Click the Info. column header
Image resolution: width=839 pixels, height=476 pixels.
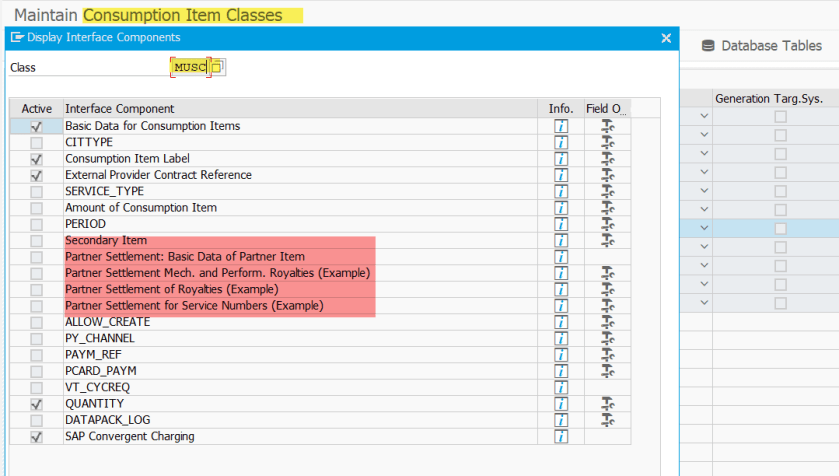click(x=561, y=109)
